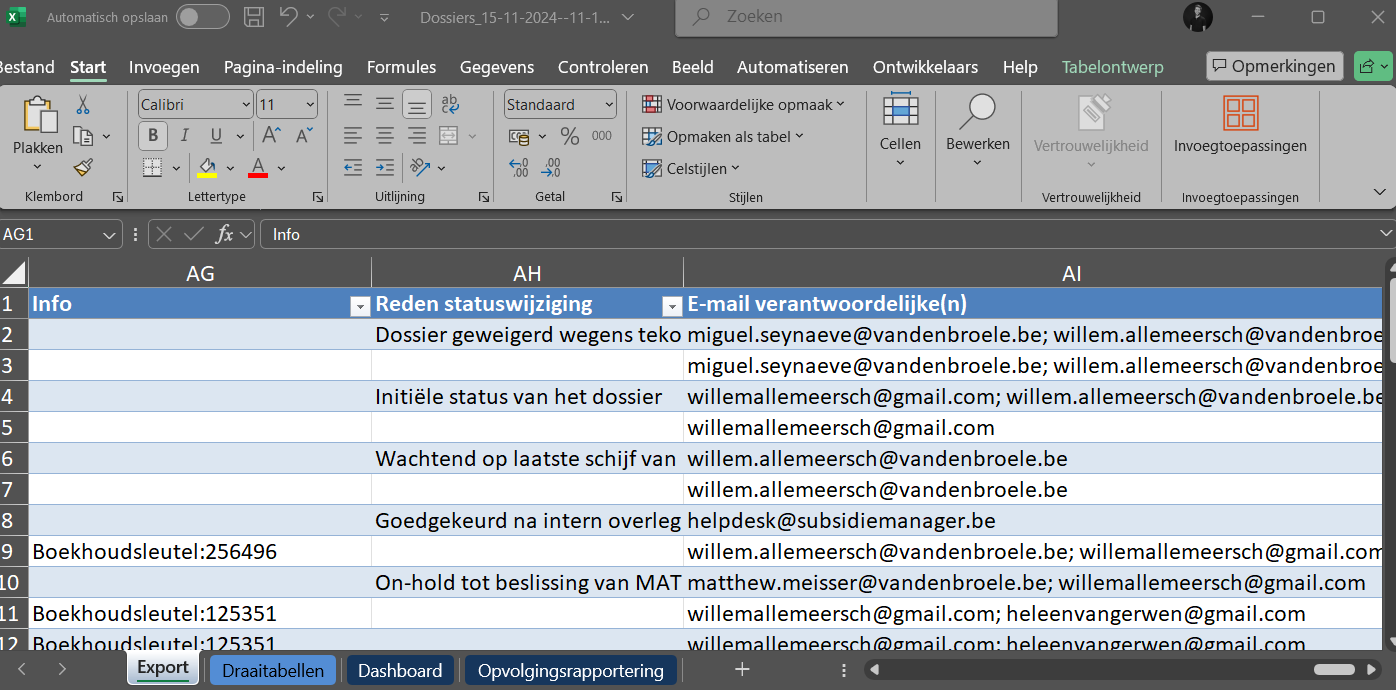Click the Opmerkingen button

point(1273,66)
